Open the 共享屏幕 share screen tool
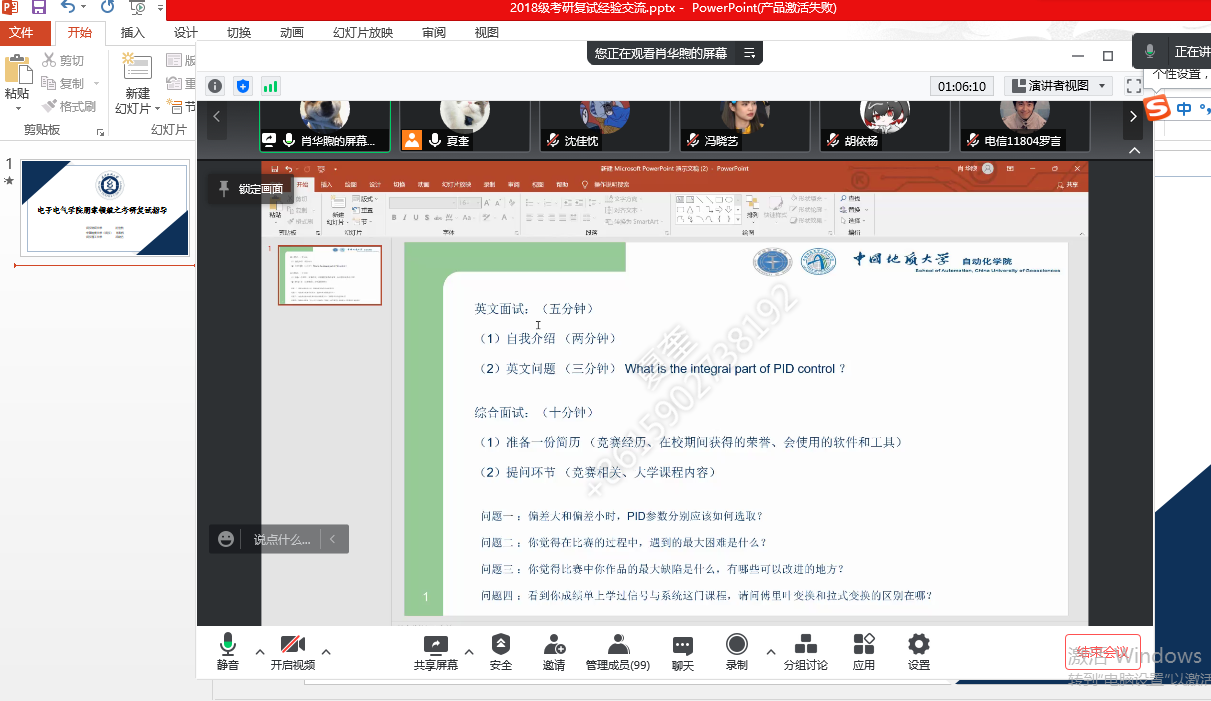The image size is (1211, 701). (436, 652)
